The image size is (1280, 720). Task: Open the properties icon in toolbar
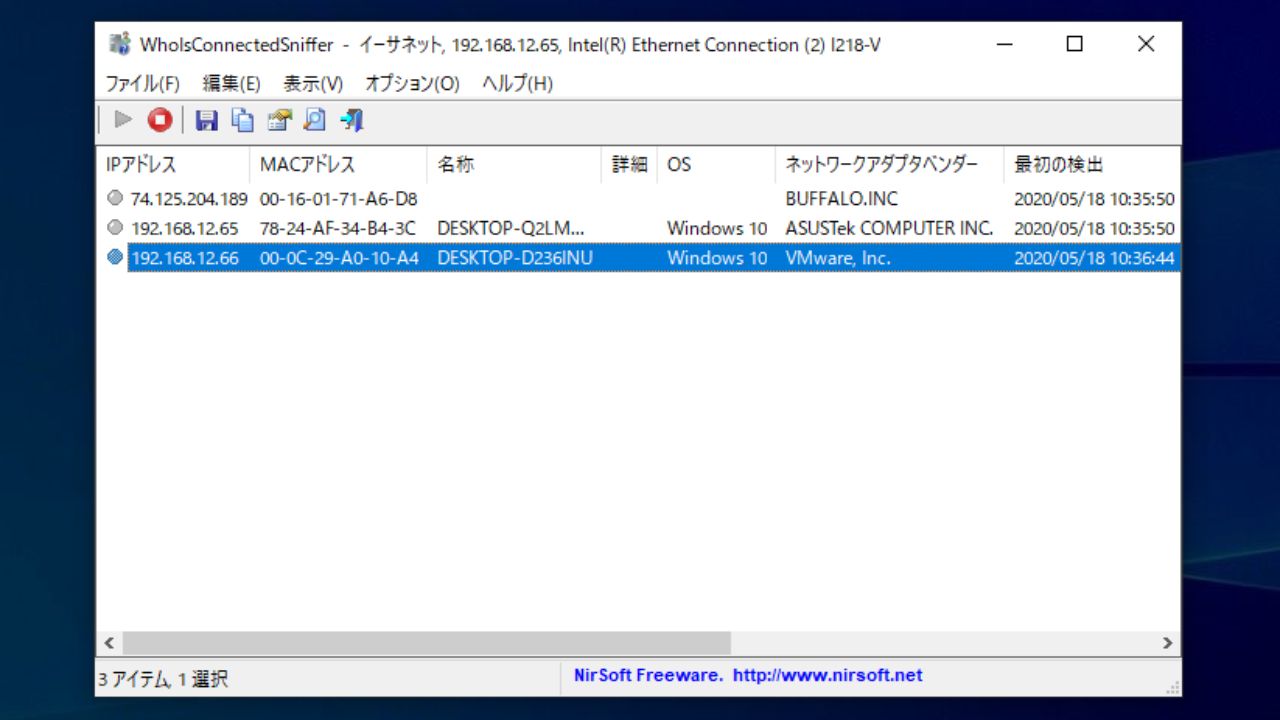point(279,121)
